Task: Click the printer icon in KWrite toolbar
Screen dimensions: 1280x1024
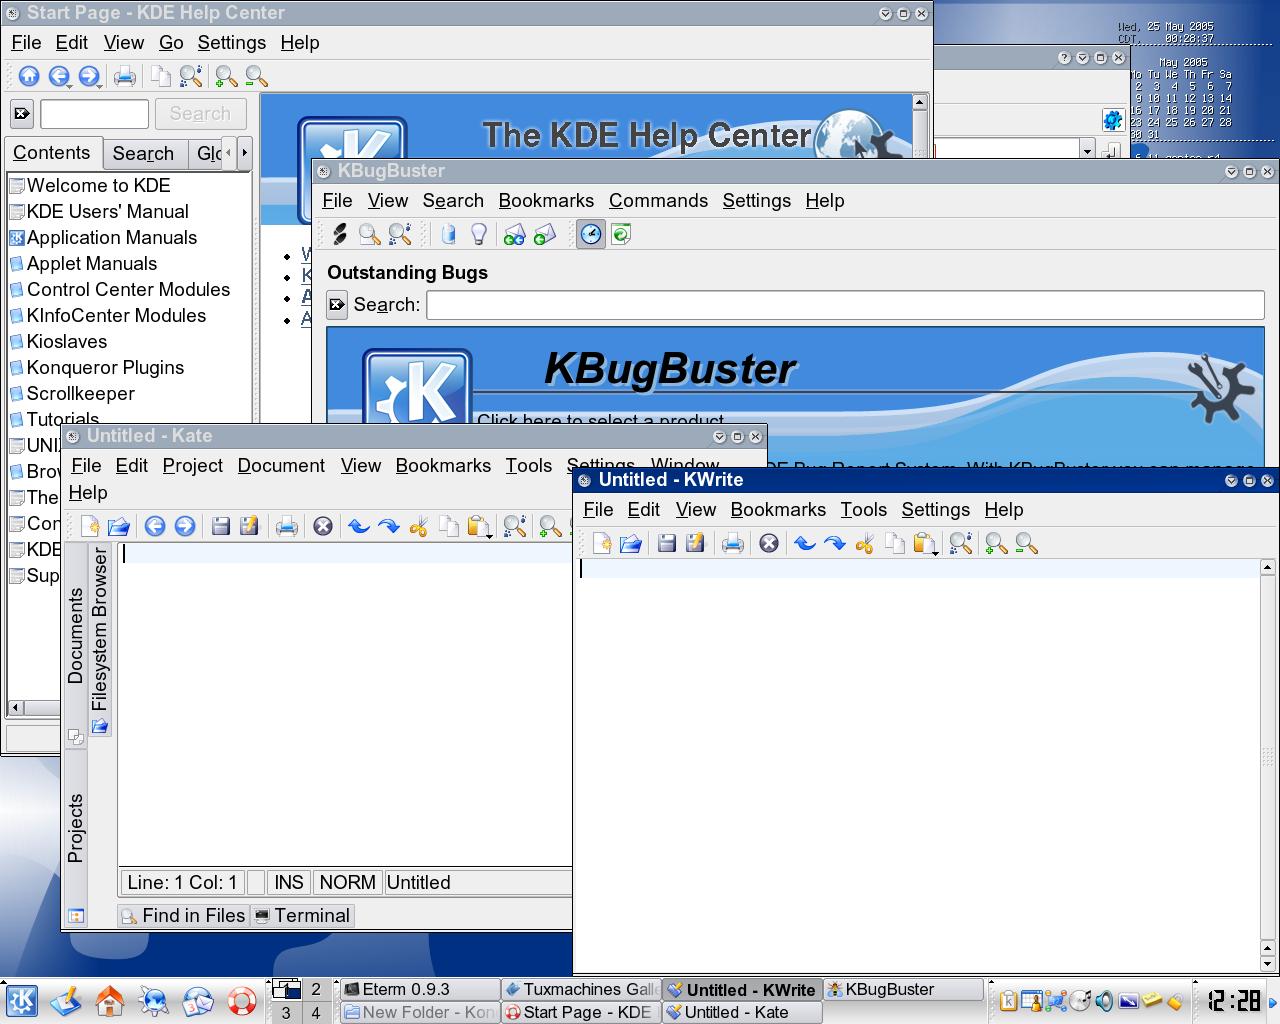Action: tap(733, 543)
